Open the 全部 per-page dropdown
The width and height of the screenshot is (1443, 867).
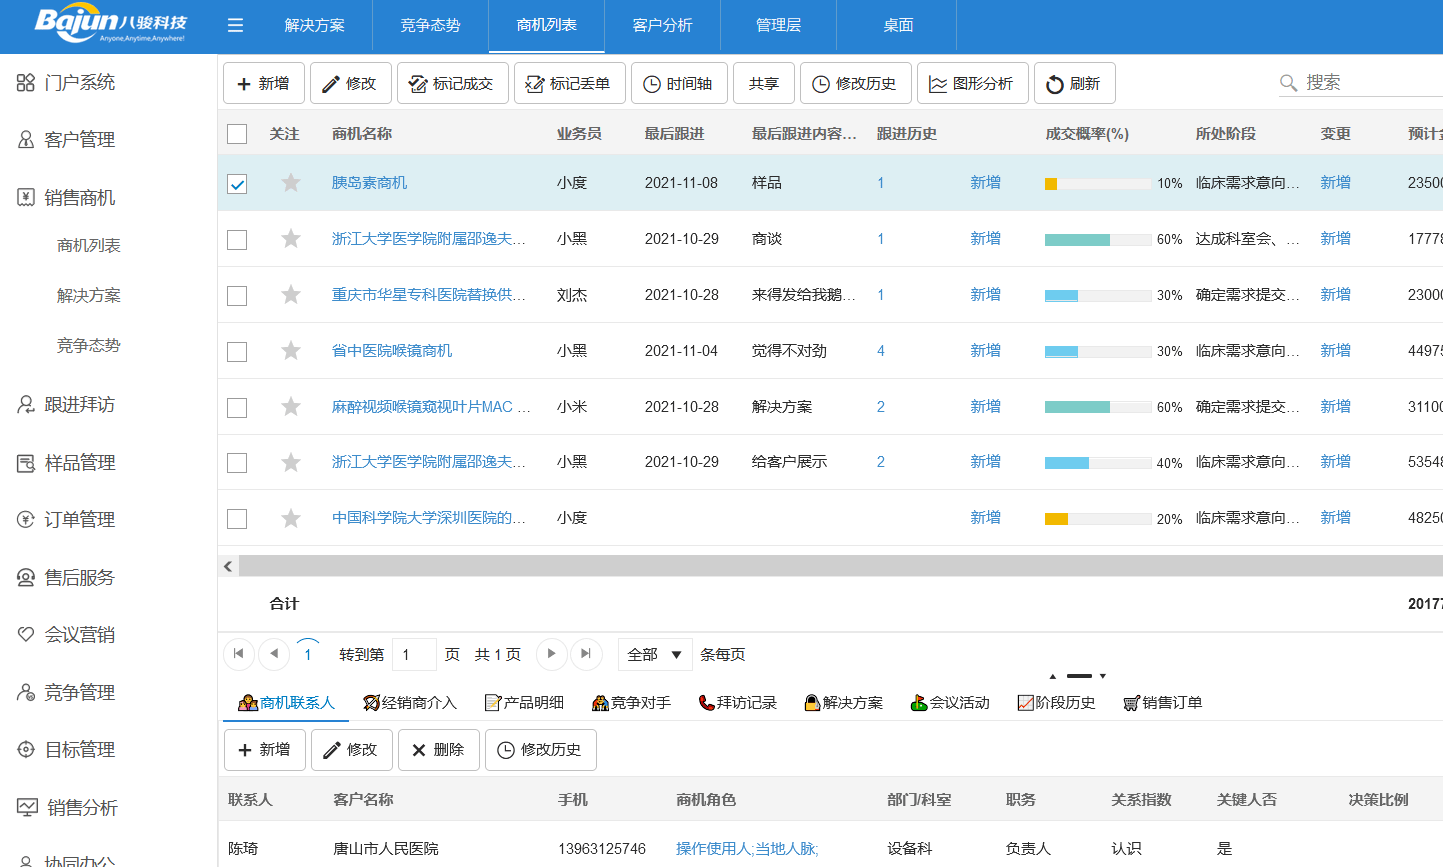[x=654, y=653]
